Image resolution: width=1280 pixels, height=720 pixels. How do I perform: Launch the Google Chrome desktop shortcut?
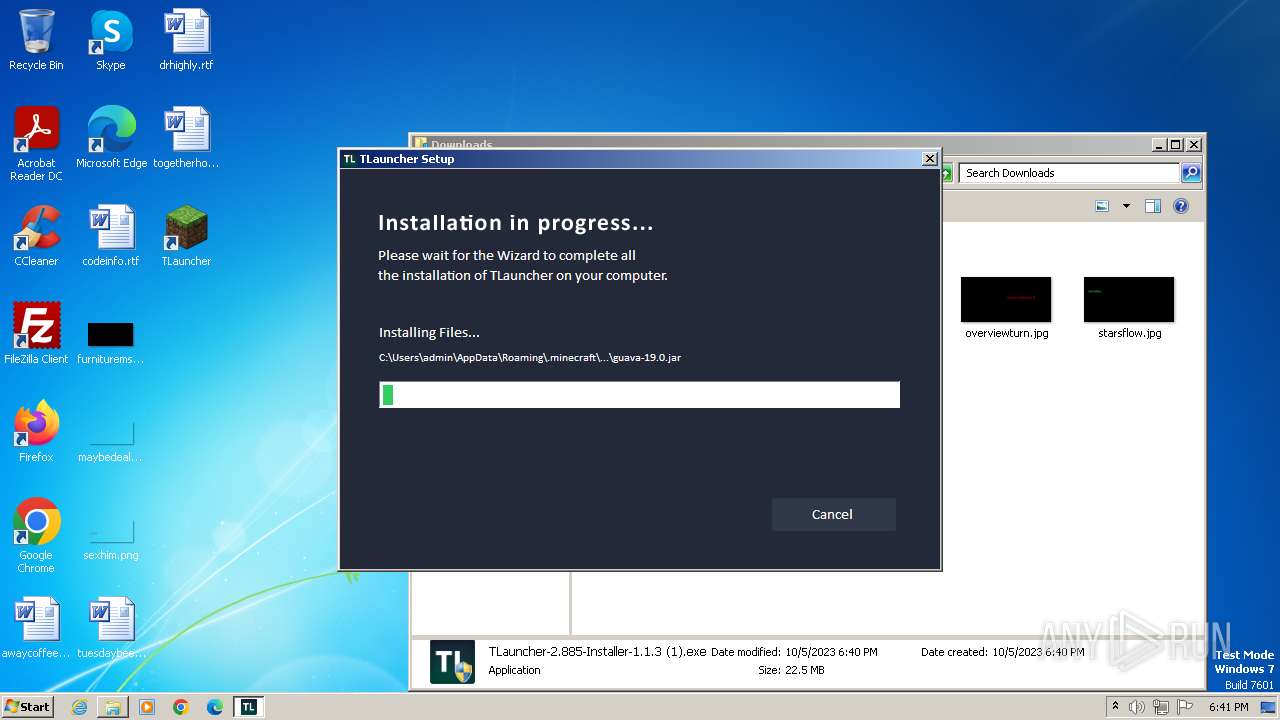pyautogui.click(x=36, y=536)
